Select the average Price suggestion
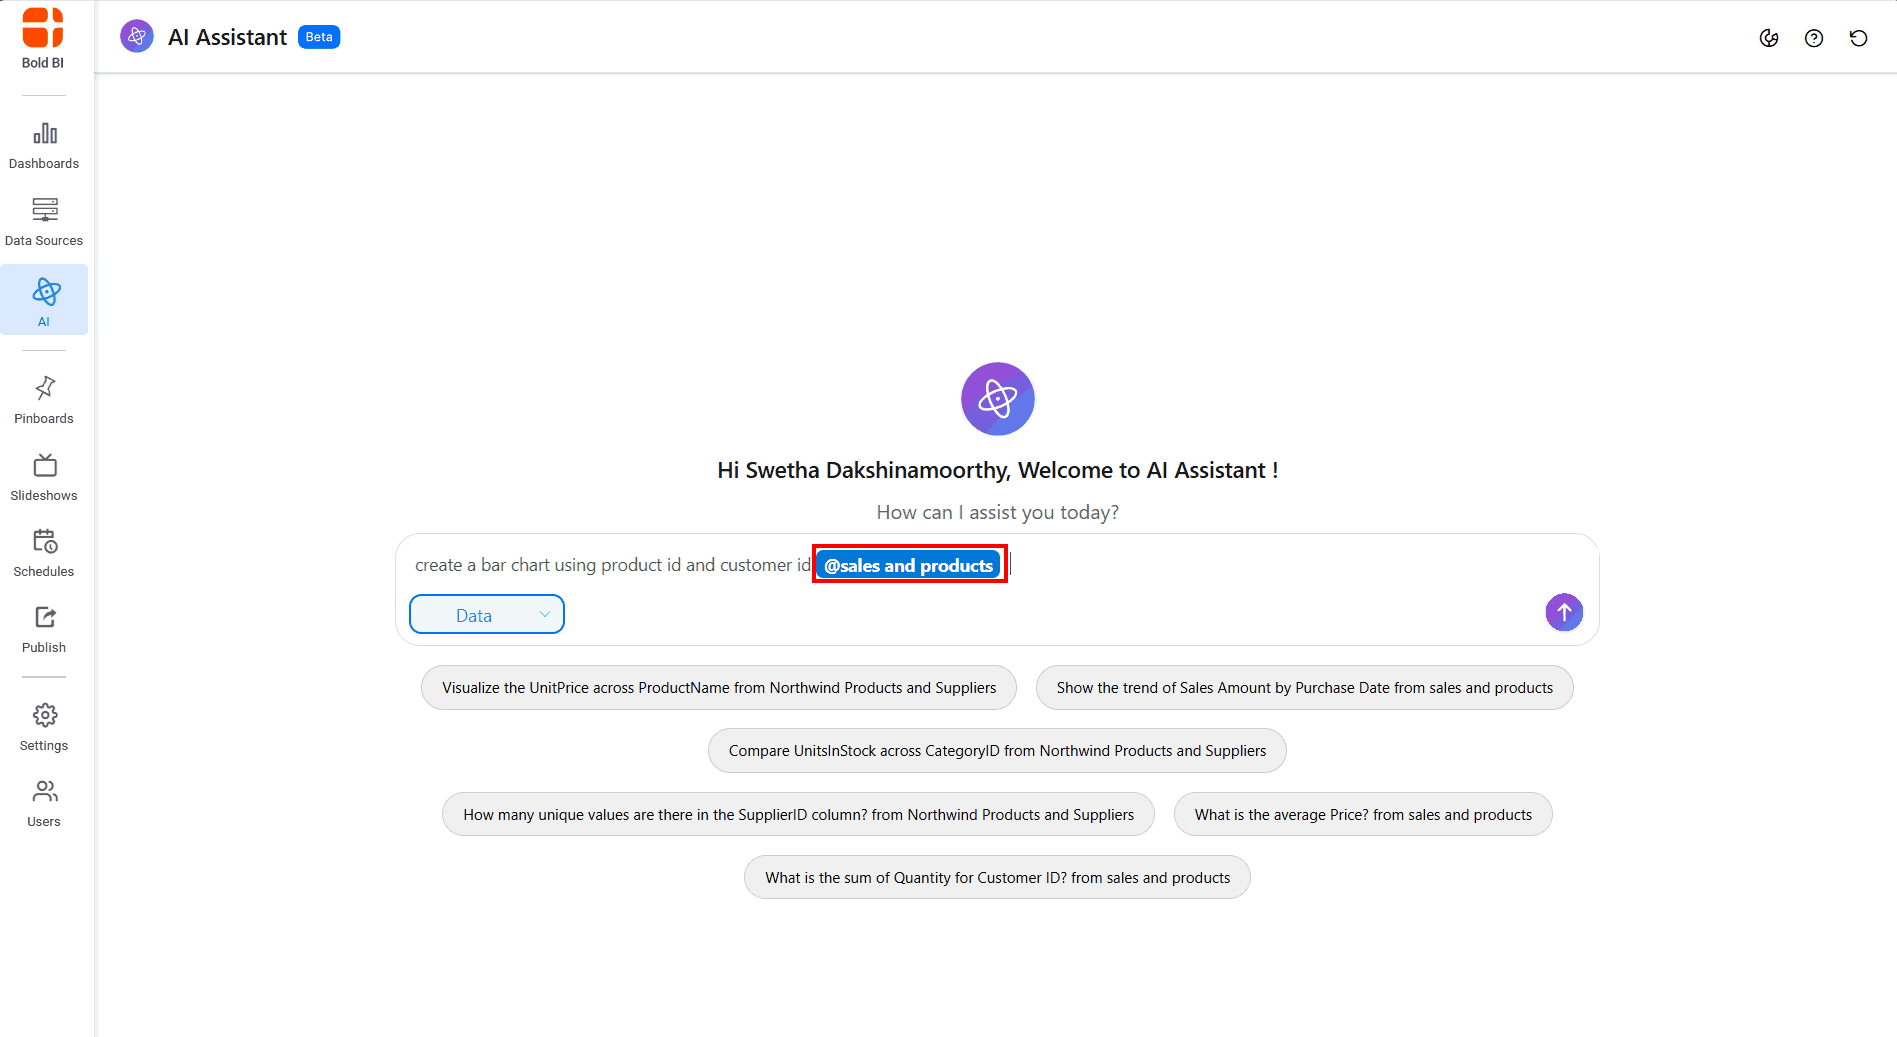Image resolution: width=1897 pixels, height=1037 pixels. 1363,815
